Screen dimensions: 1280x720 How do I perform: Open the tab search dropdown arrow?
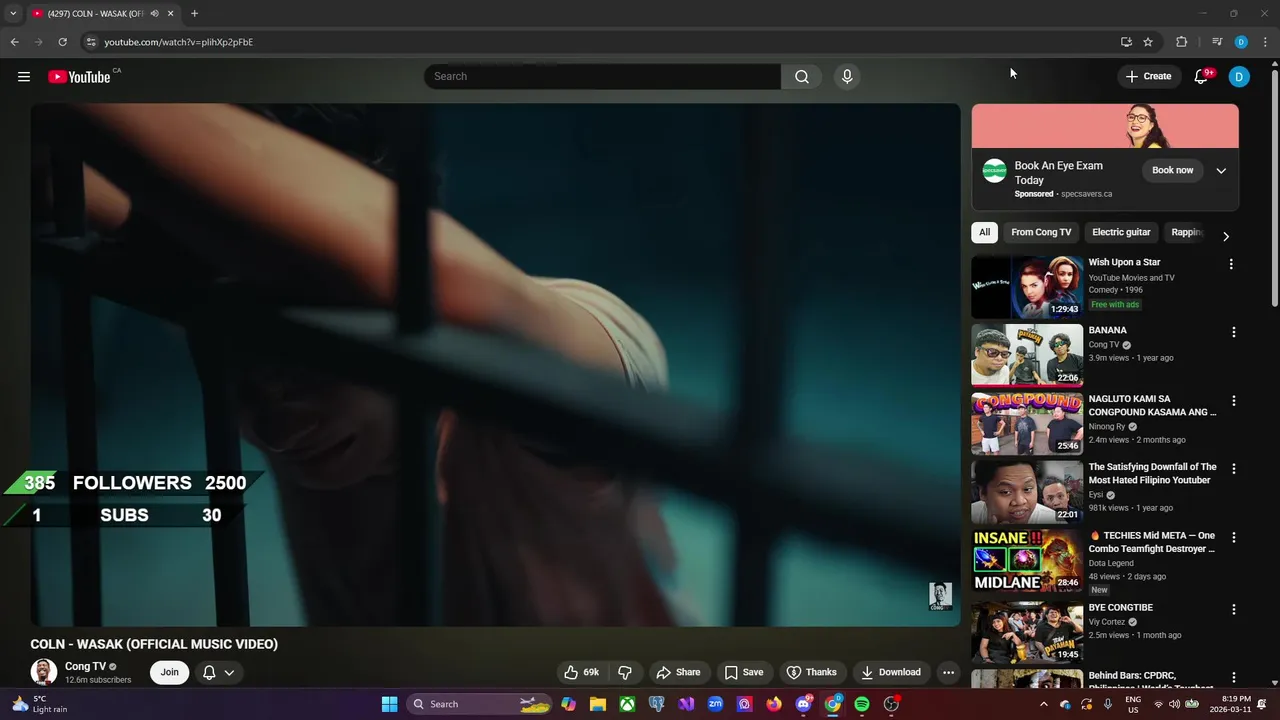tap(13, 14)
